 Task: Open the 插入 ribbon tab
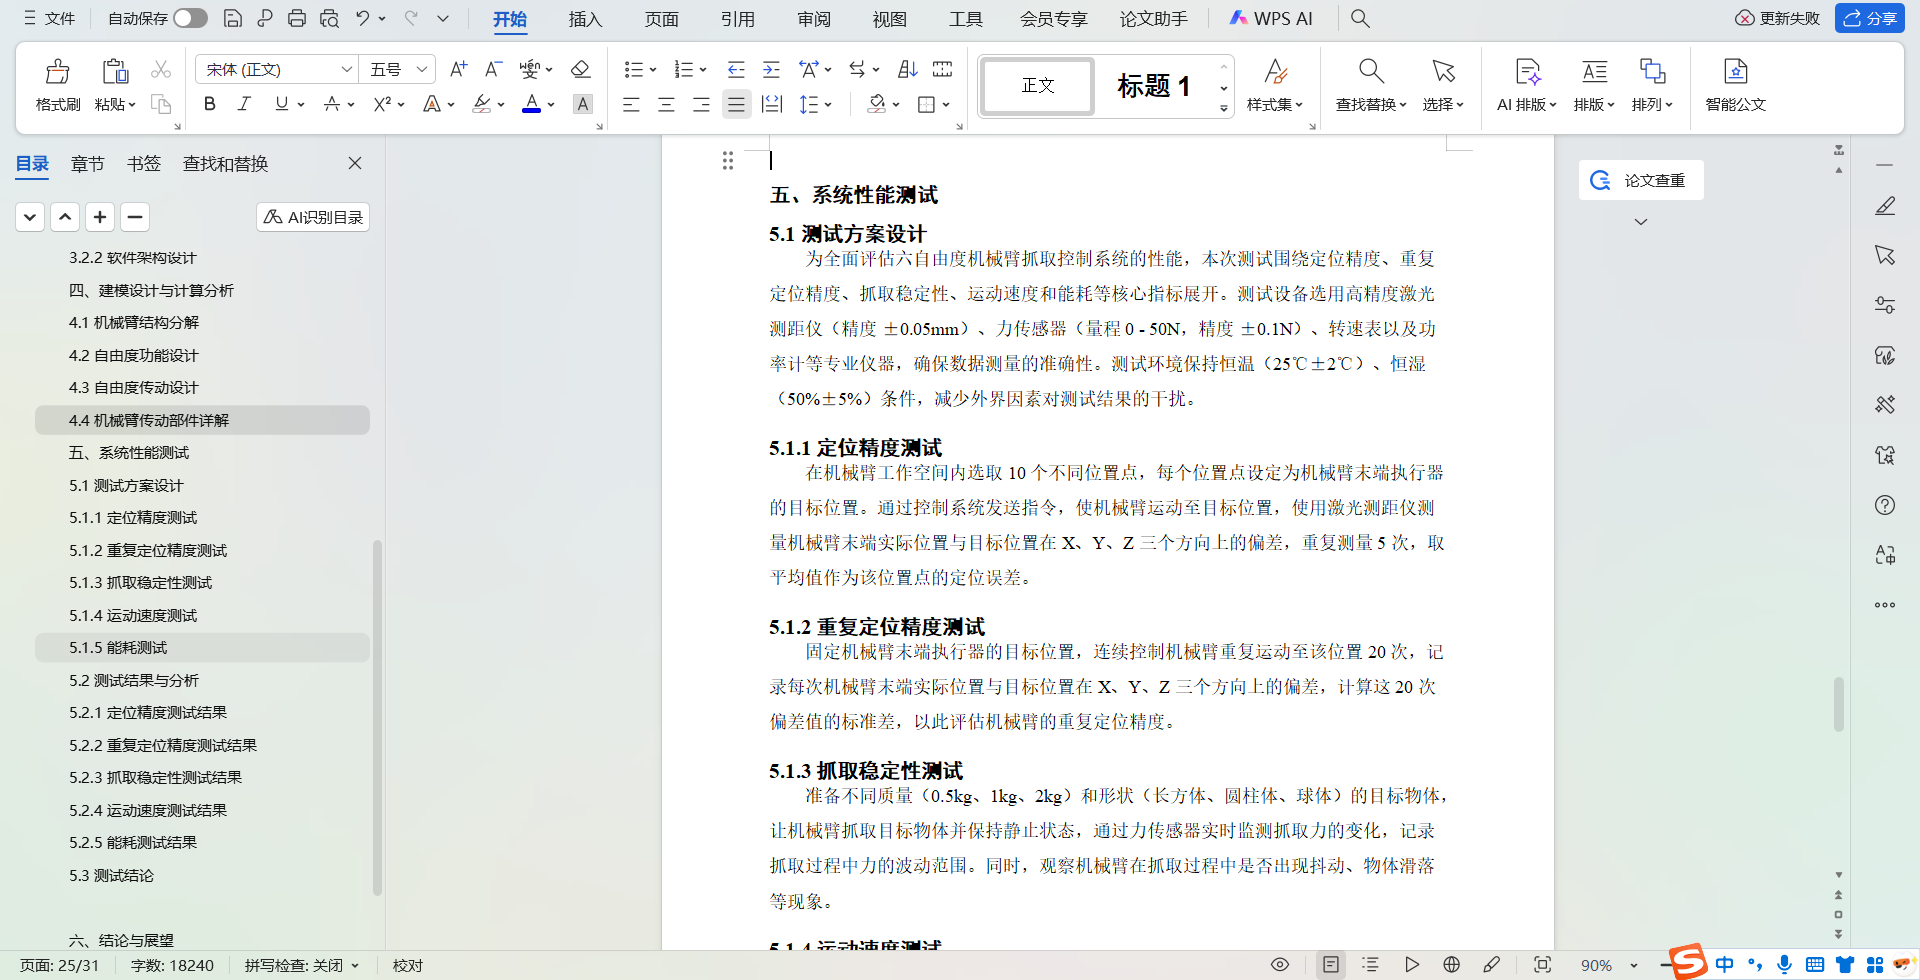[x=585, y=19]
